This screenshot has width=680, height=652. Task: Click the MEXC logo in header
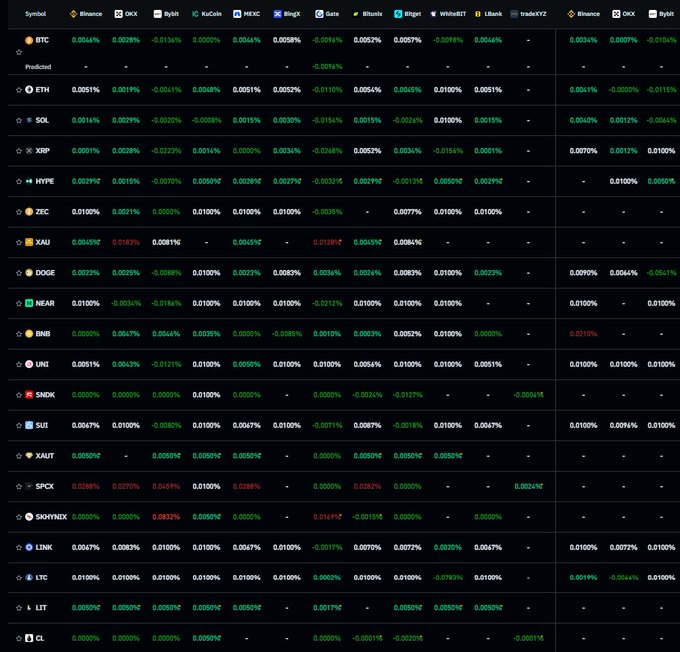[x=237, y=14]
